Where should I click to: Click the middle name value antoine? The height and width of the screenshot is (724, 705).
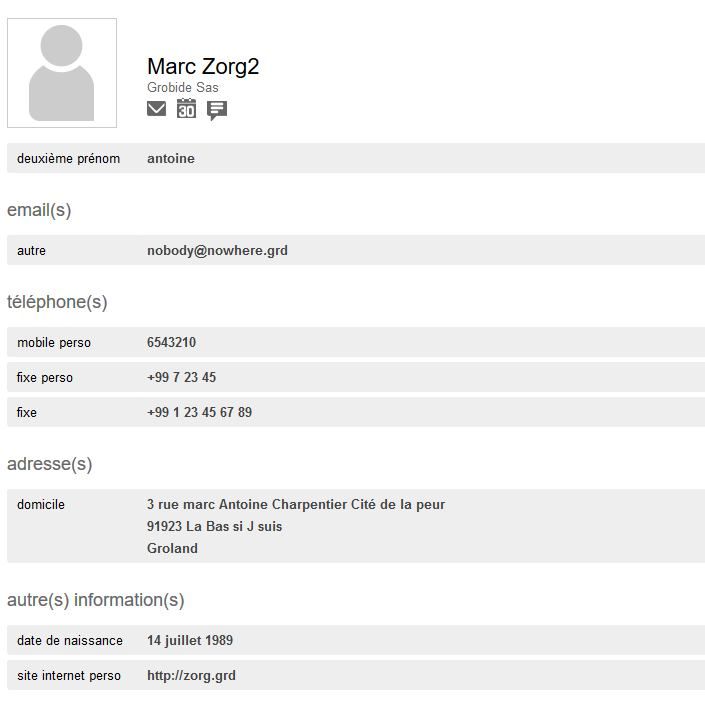click(x=171, y=158)
